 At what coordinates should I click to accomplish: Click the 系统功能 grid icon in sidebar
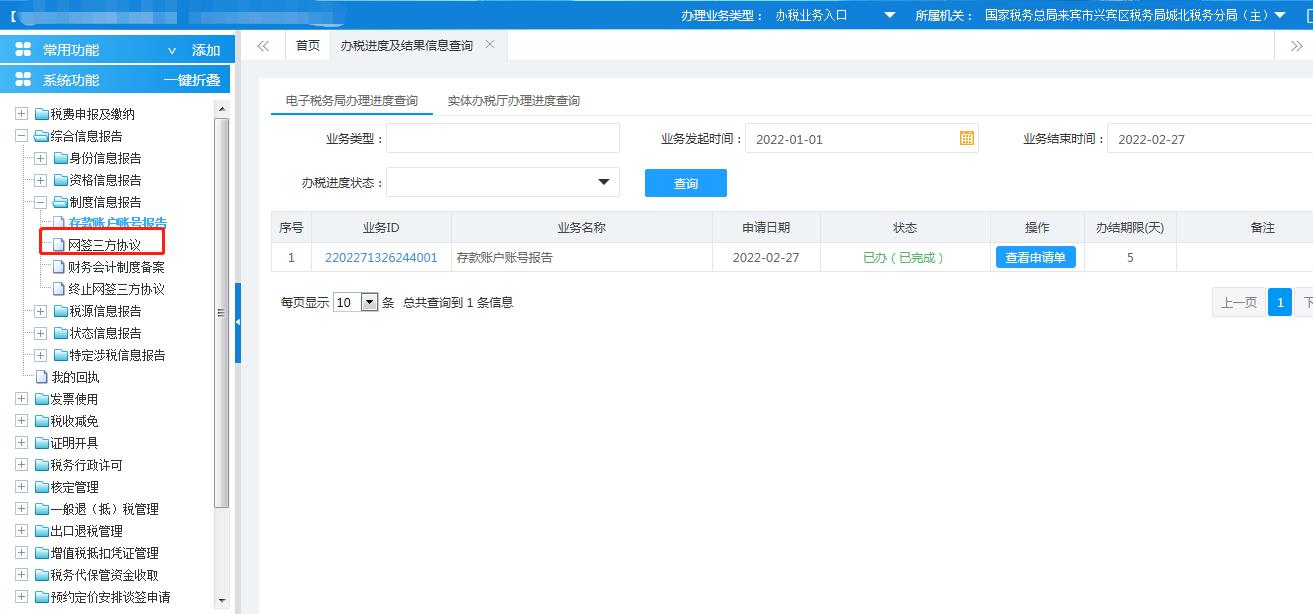click(x=22, y=79)
